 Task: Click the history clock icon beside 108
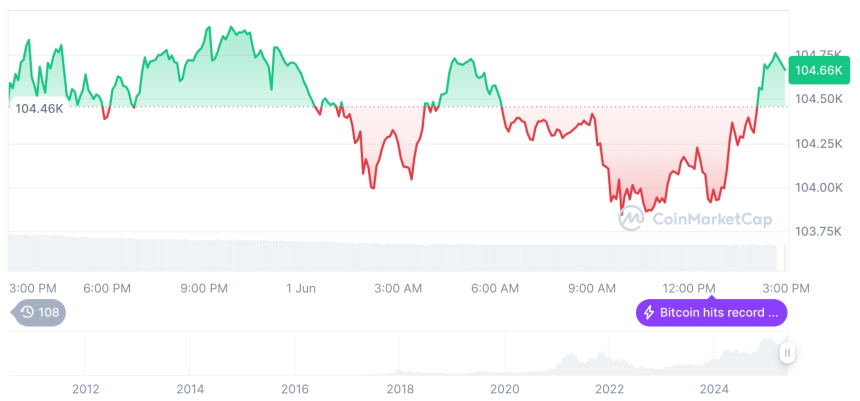point(27,312)
